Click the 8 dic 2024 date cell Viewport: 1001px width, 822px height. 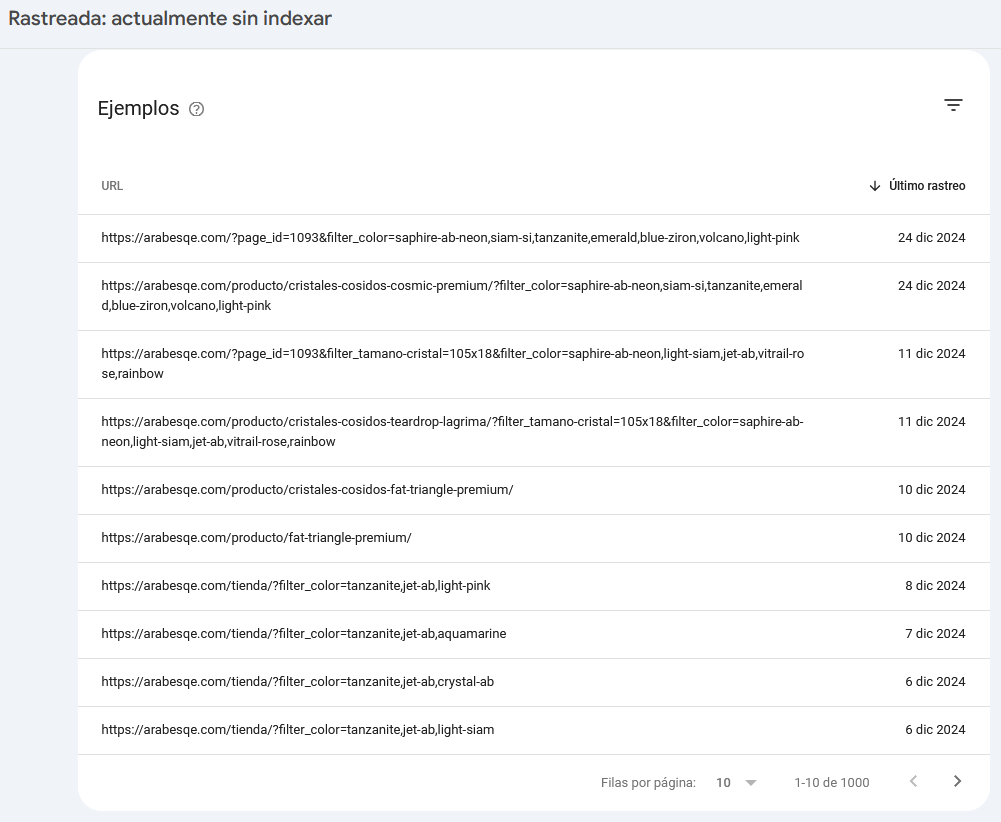click(x=935, y=586)
